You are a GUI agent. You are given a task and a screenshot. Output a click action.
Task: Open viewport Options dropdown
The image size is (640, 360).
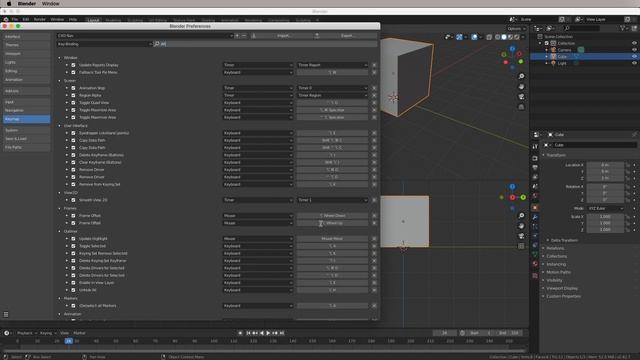coord(516,29)
